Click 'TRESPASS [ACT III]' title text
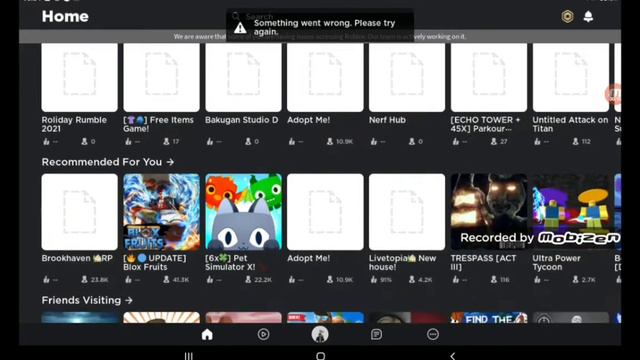The height and width of the screenshot is (360, 640). pos(483,262)
